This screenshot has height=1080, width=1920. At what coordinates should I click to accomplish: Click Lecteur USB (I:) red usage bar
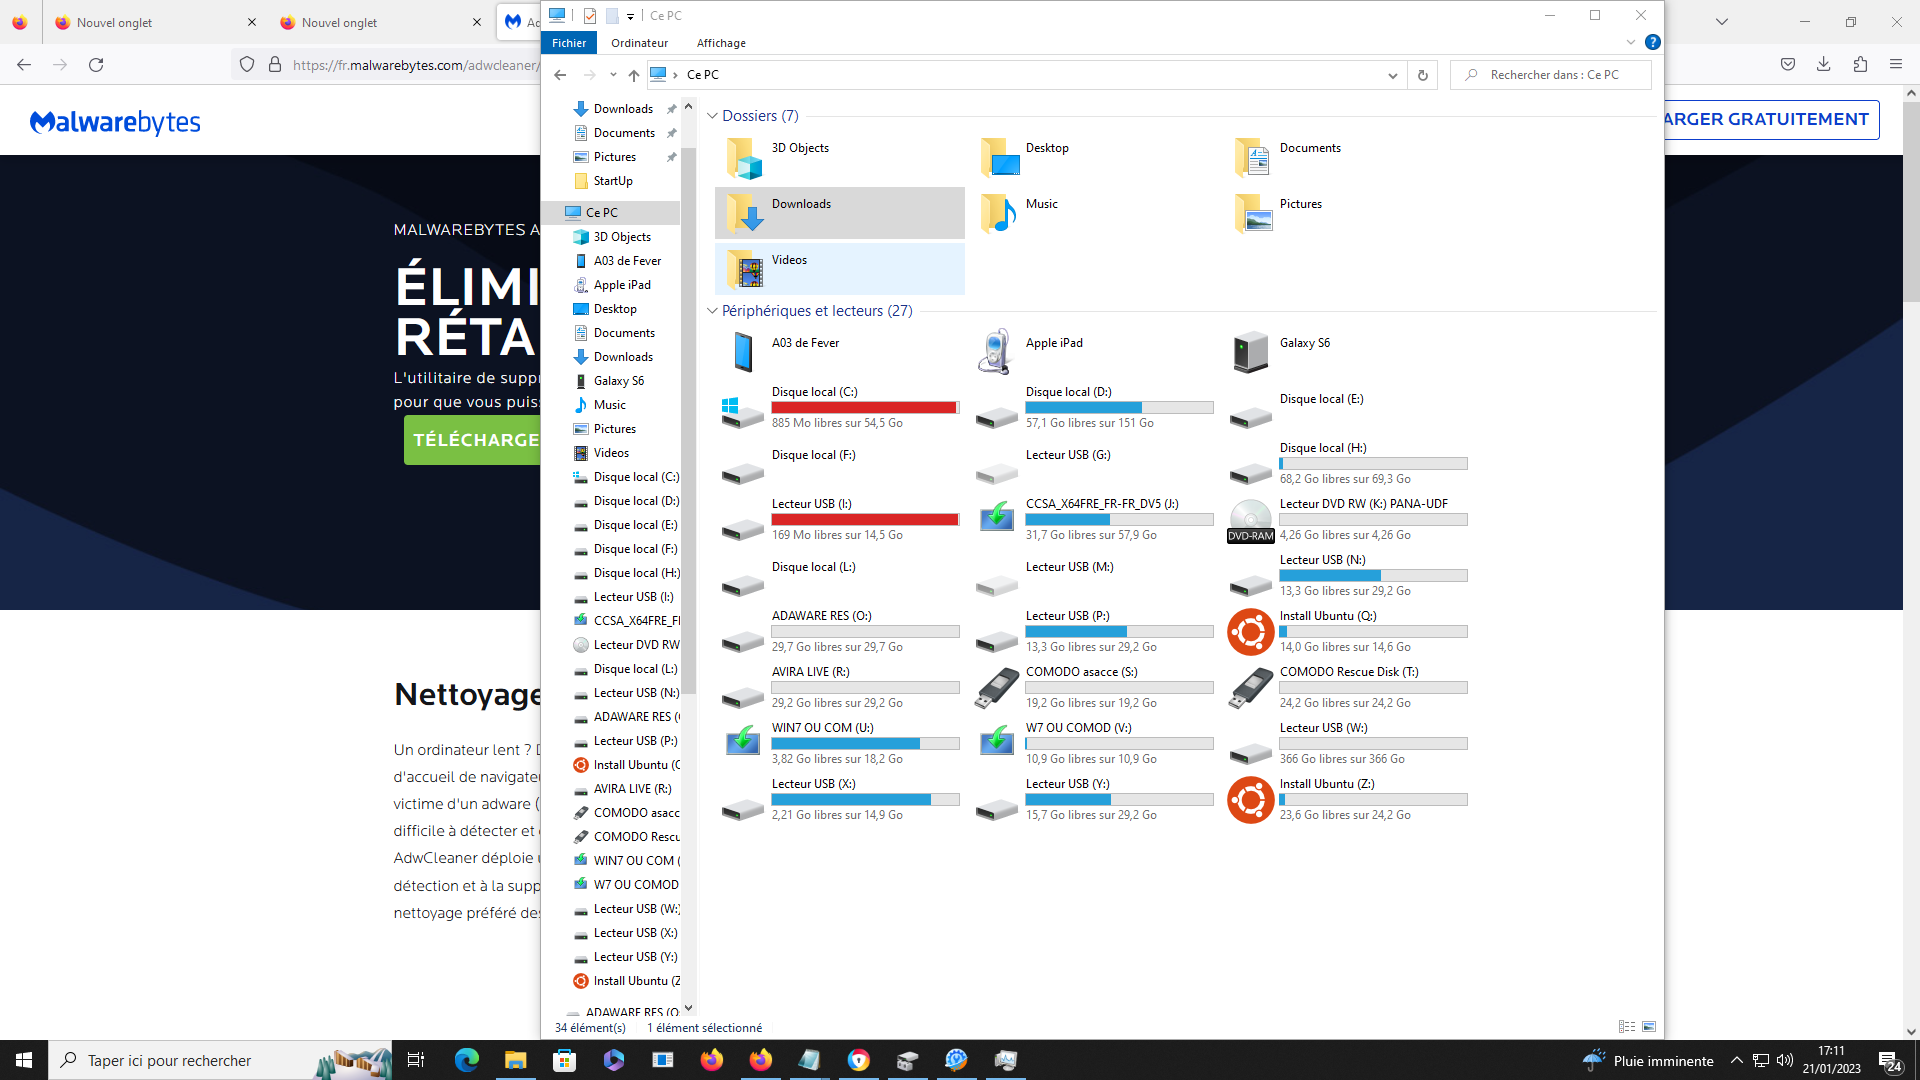click(x=865, y=520)
